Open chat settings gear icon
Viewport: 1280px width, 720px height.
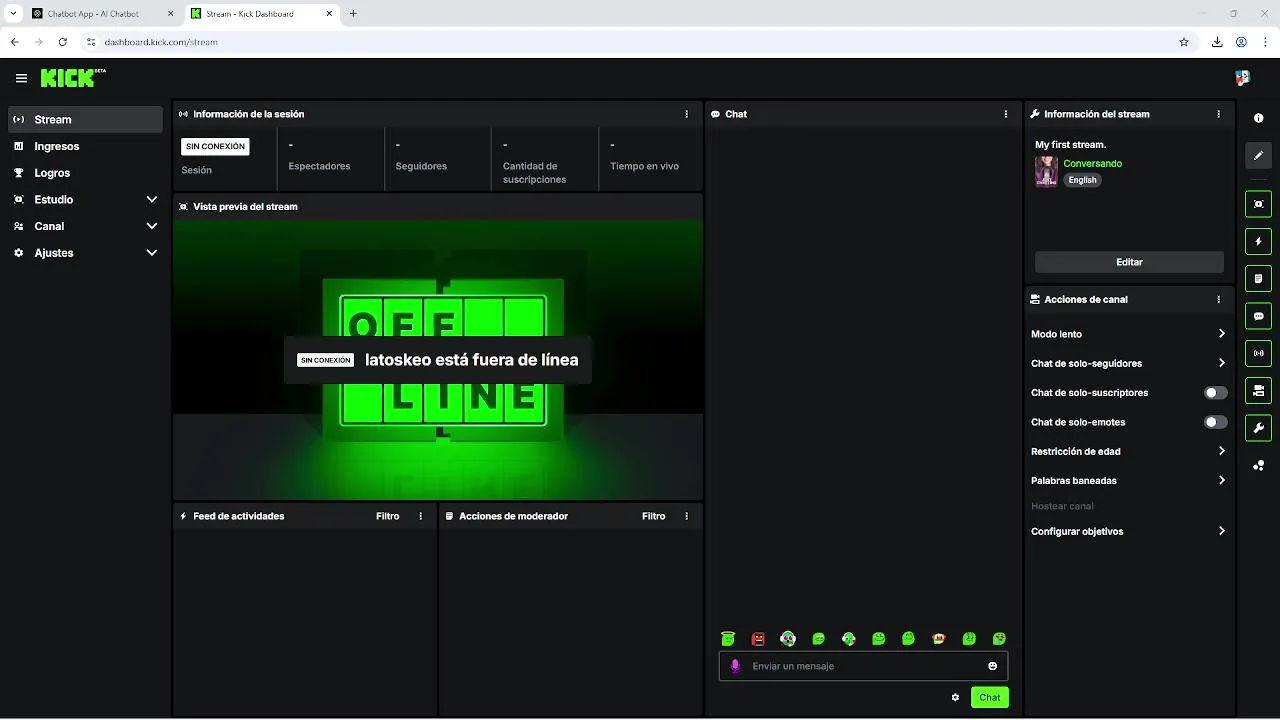click(955, 697)
